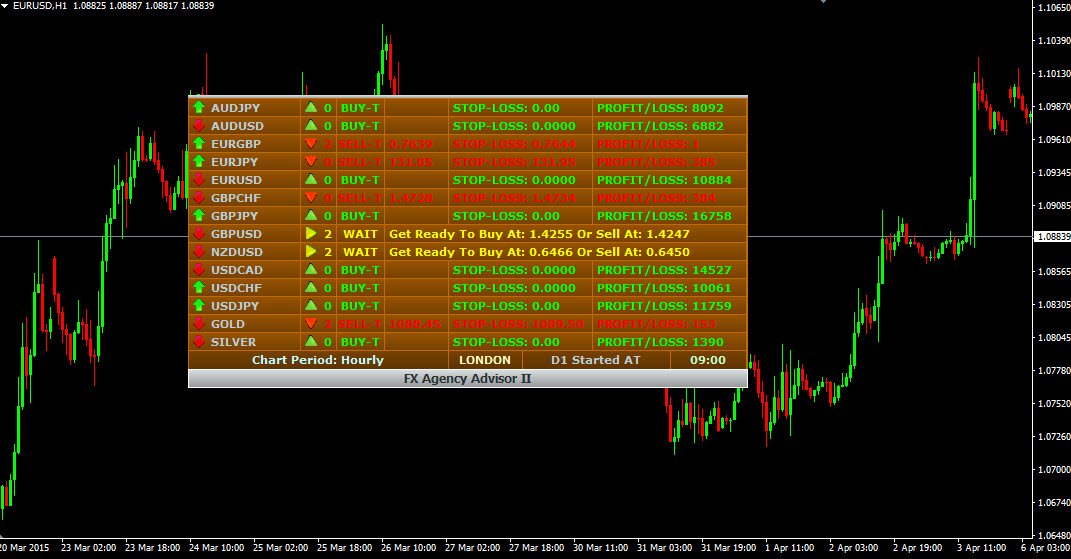1071x559 pixels.
Task: Click the red trend arrow beside AUDUSD
Action: (x=199, y=125)
